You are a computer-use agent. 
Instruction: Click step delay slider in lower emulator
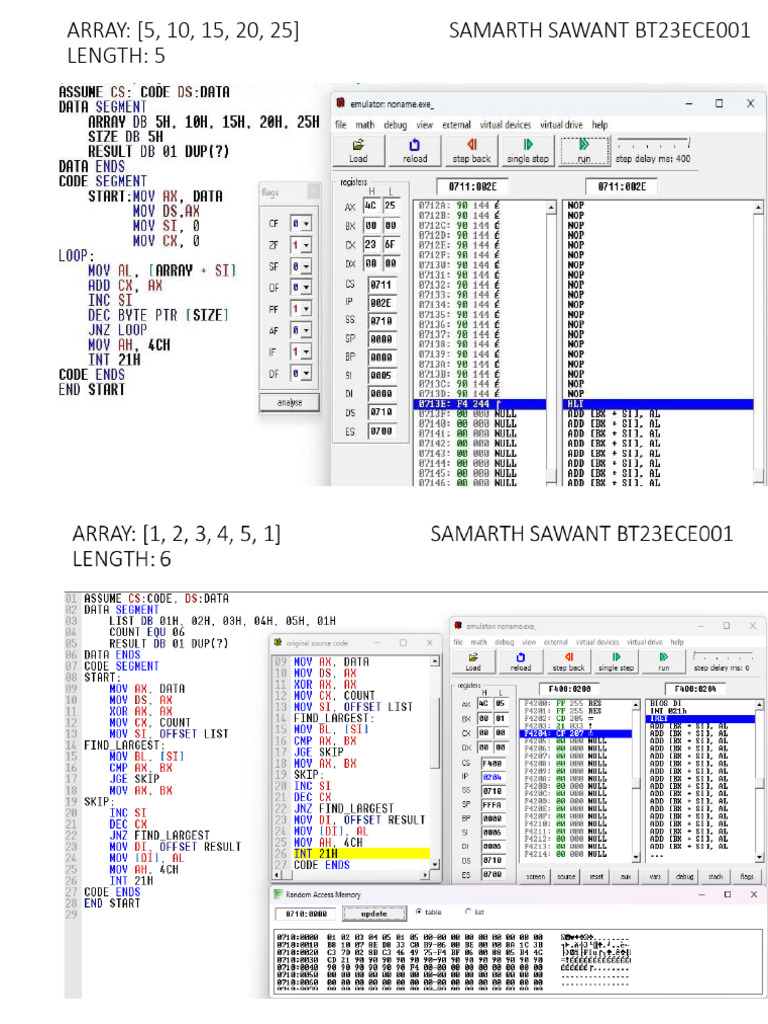click(725, 656)
